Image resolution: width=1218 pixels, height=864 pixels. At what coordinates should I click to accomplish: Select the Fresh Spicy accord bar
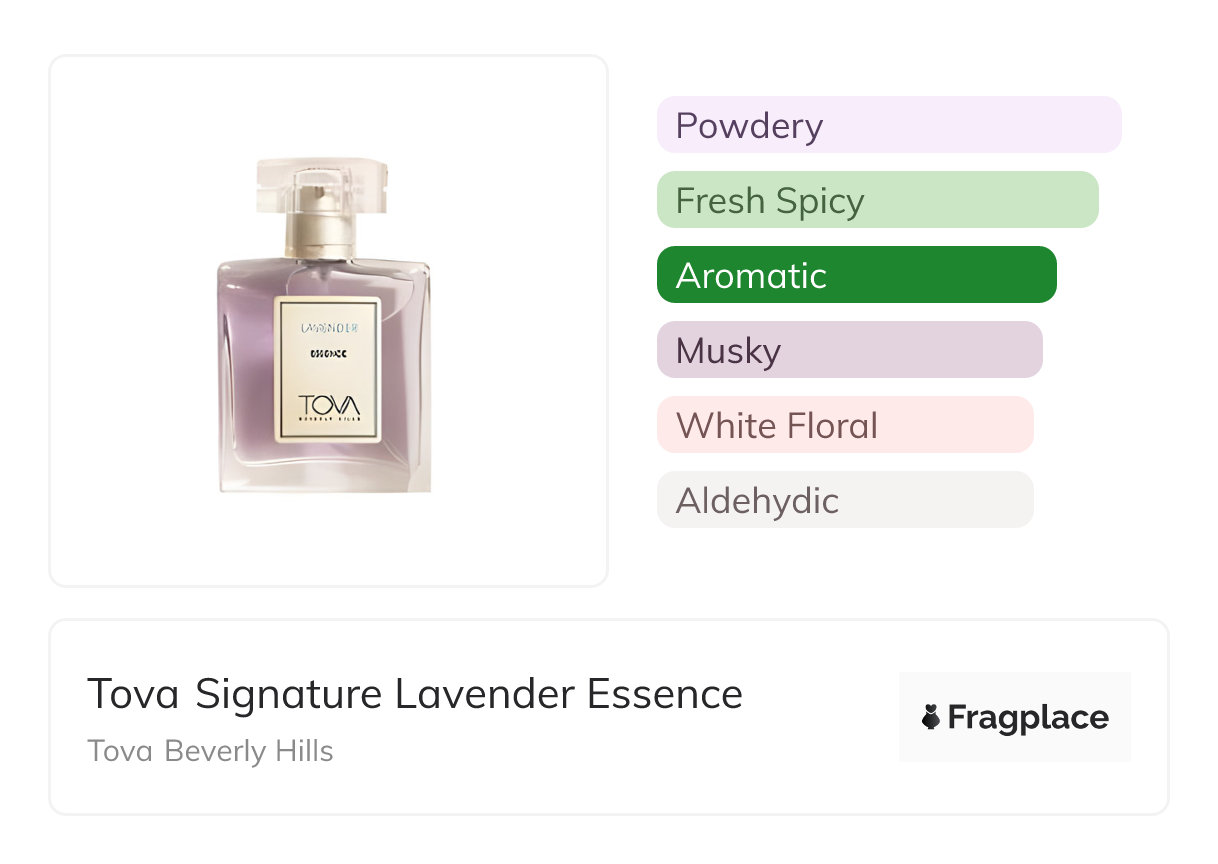click(x=877, y=200)
